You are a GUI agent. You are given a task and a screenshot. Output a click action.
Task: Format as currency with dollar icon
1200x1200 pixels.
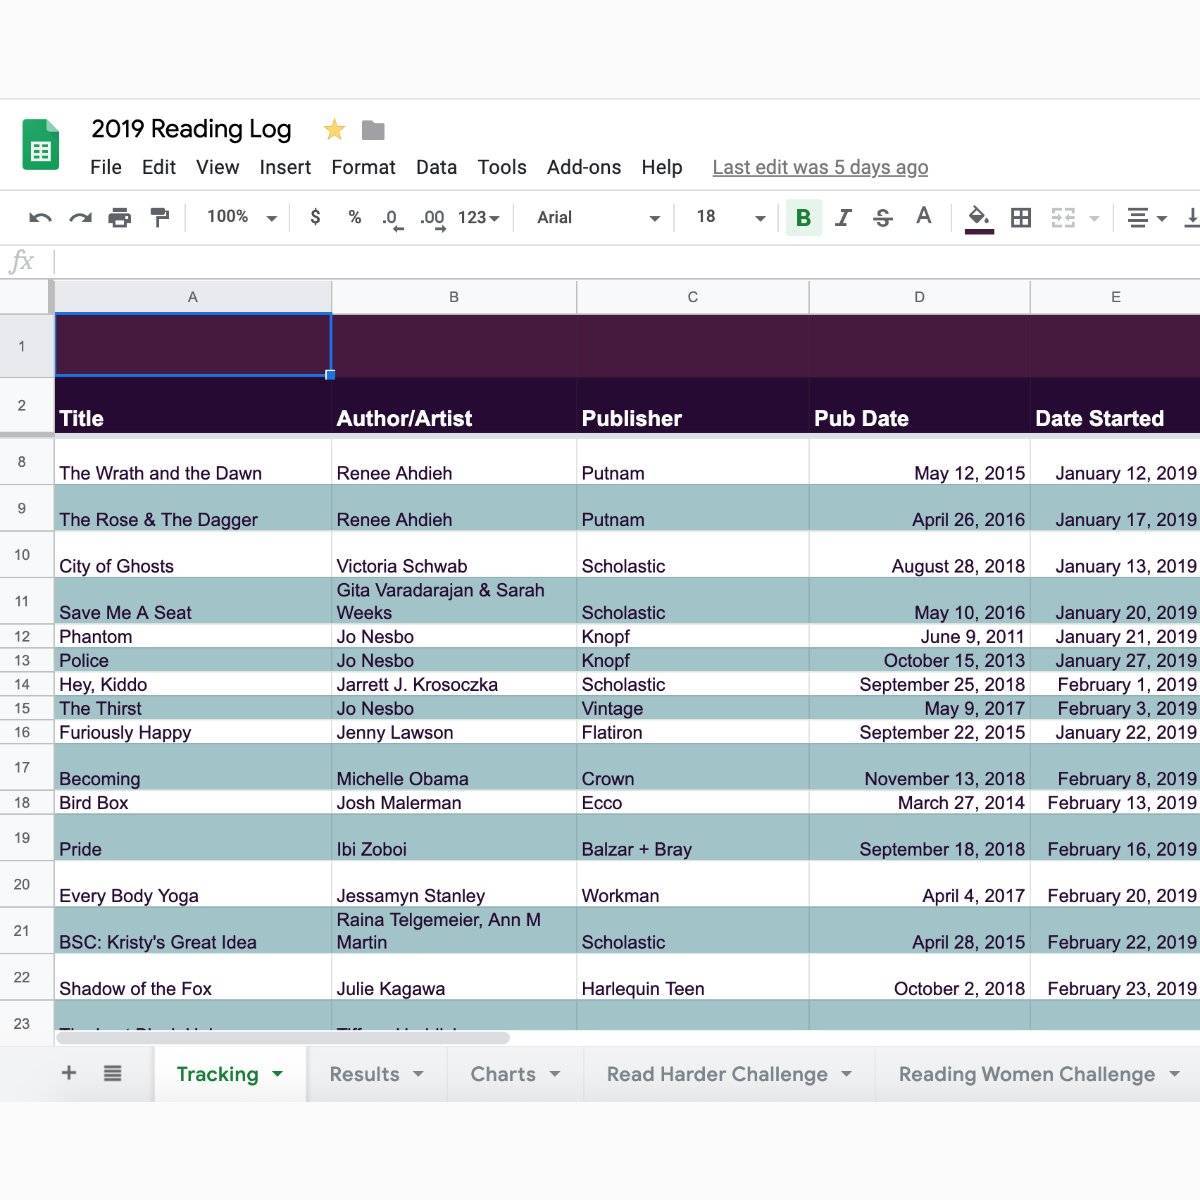coord(315,218)
